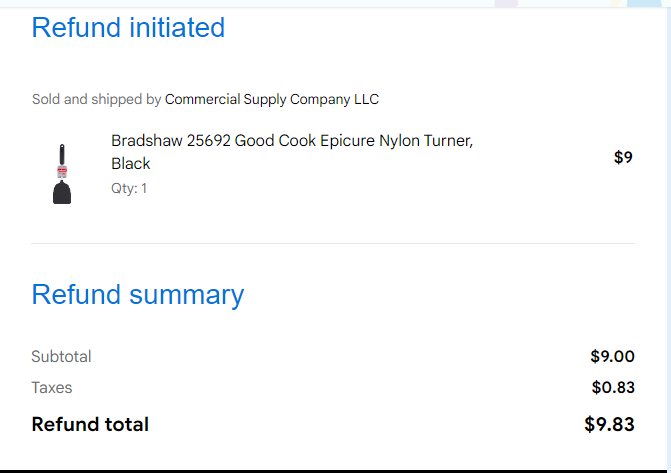The height and width of the screenshot is (473, 671).
Task: Click the Qty: 1 quantity text
Action: click(129, 188)
